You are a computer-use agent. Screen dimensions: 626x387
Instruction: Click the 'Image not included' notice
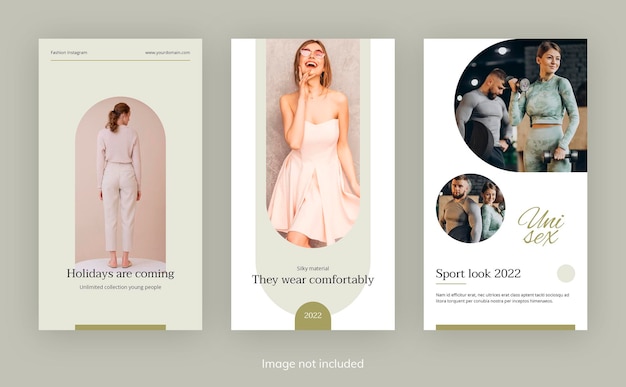[313, 364]
